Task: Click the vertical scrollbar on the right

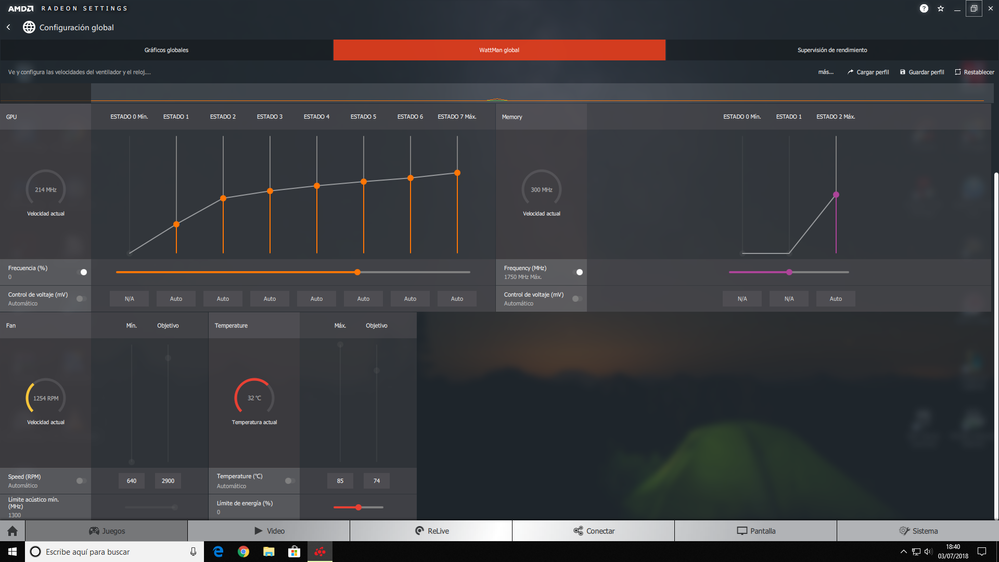Action: pyautogui.click(x=996, y=344)
